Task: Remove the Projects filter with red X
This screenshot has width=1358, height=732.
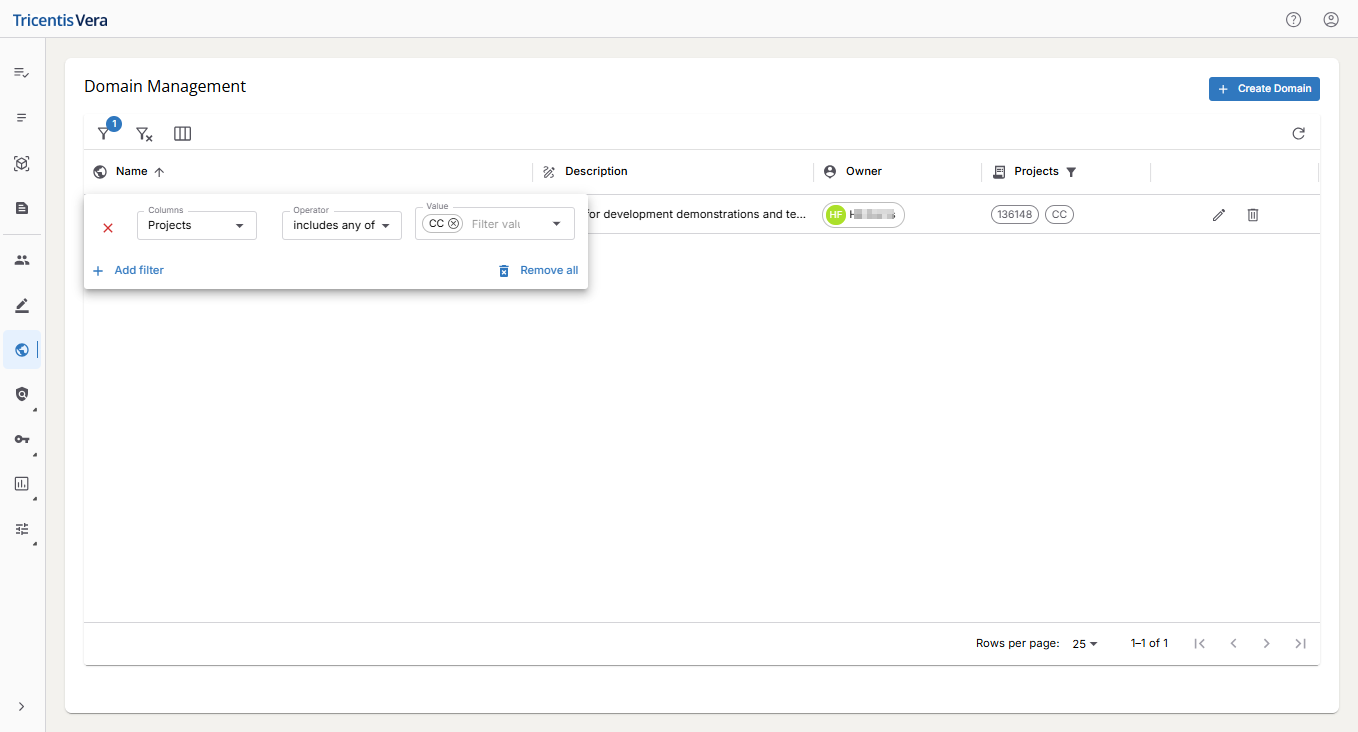Action: point(108,228)
